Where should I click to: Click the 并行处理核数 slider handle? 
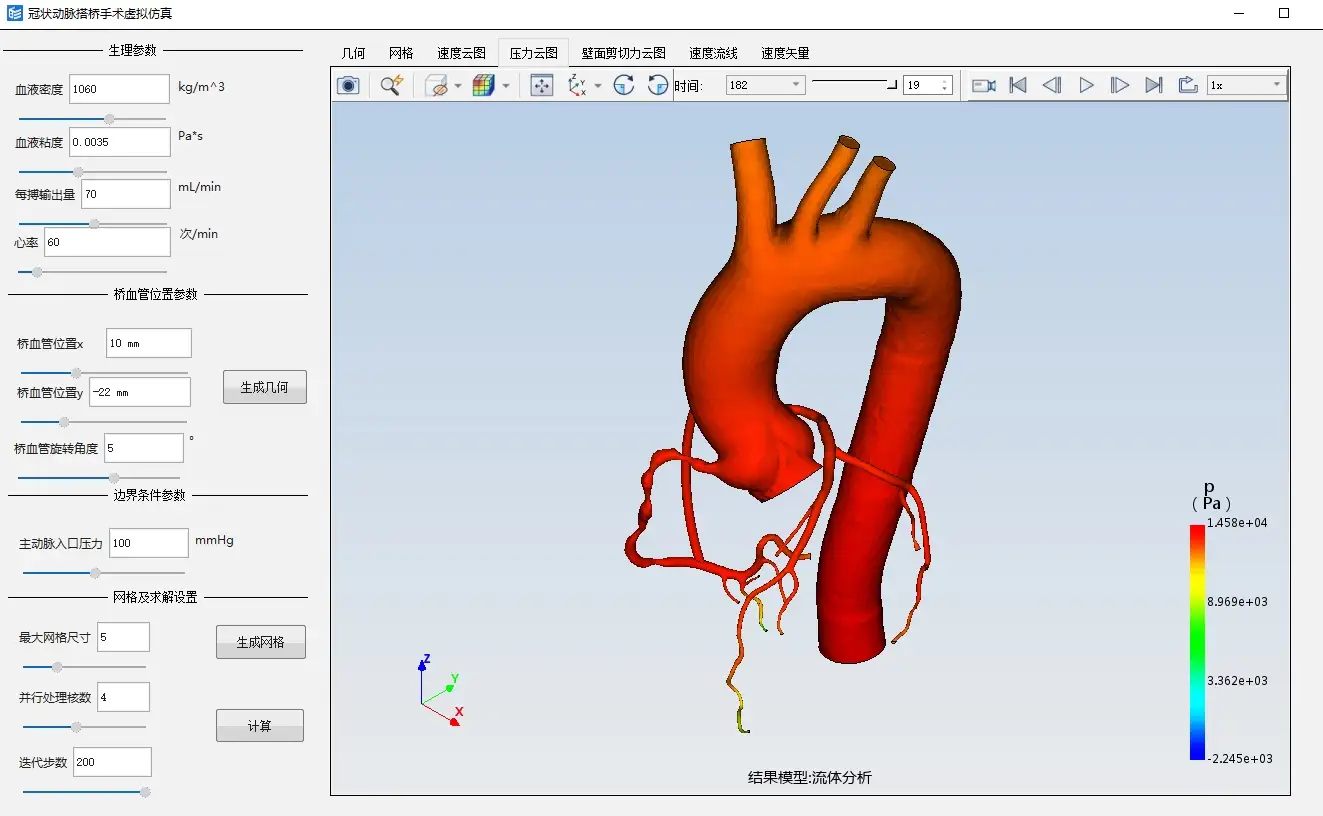point(76,727)
